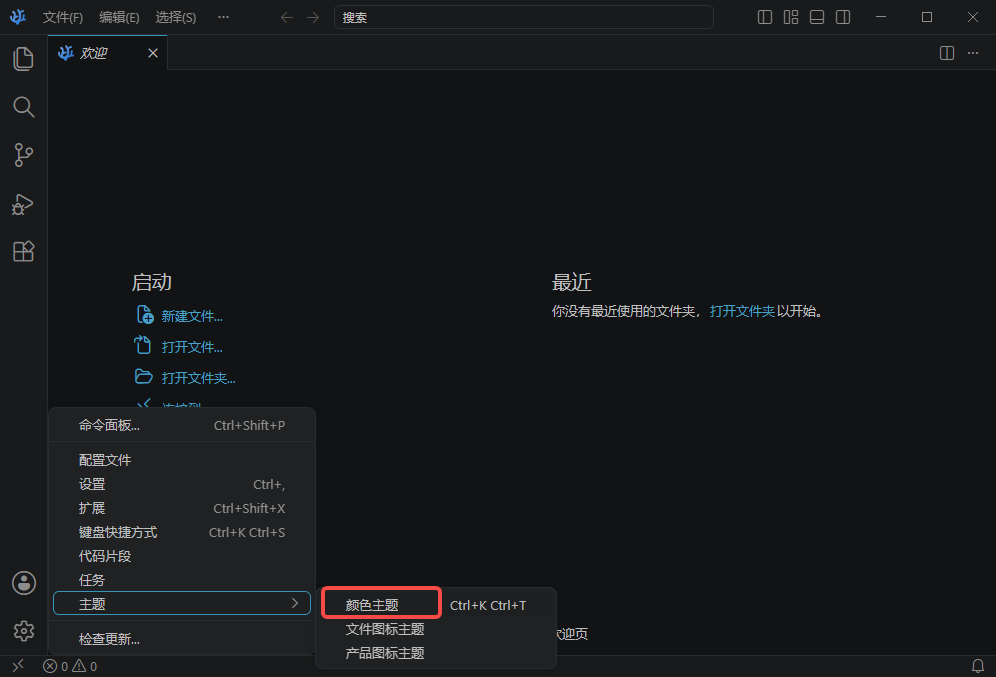Open the 选择(S) menu

(176, 17)
